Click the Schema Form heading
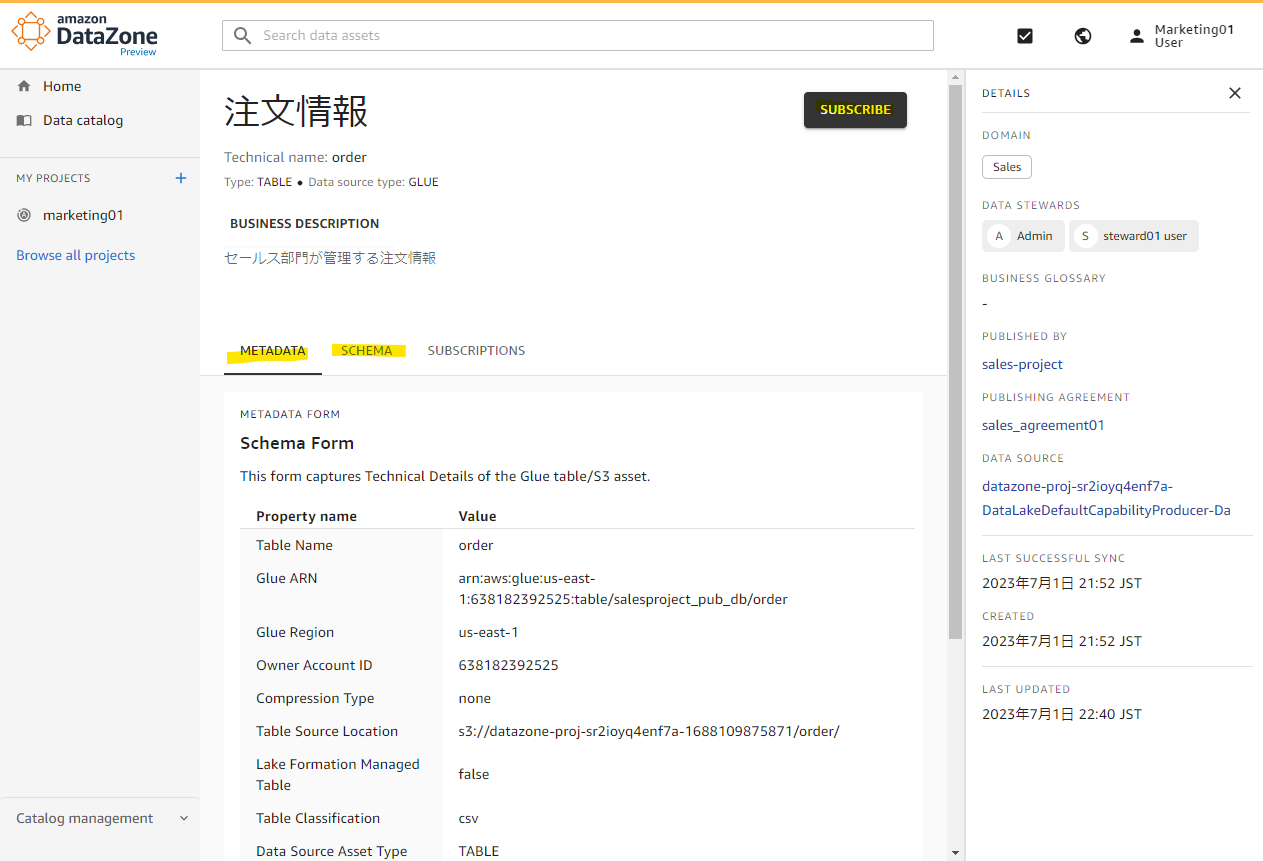Image resolution: width=1263 pixels, height=861 pixels. pyautogui.click(x=297, y=443)
